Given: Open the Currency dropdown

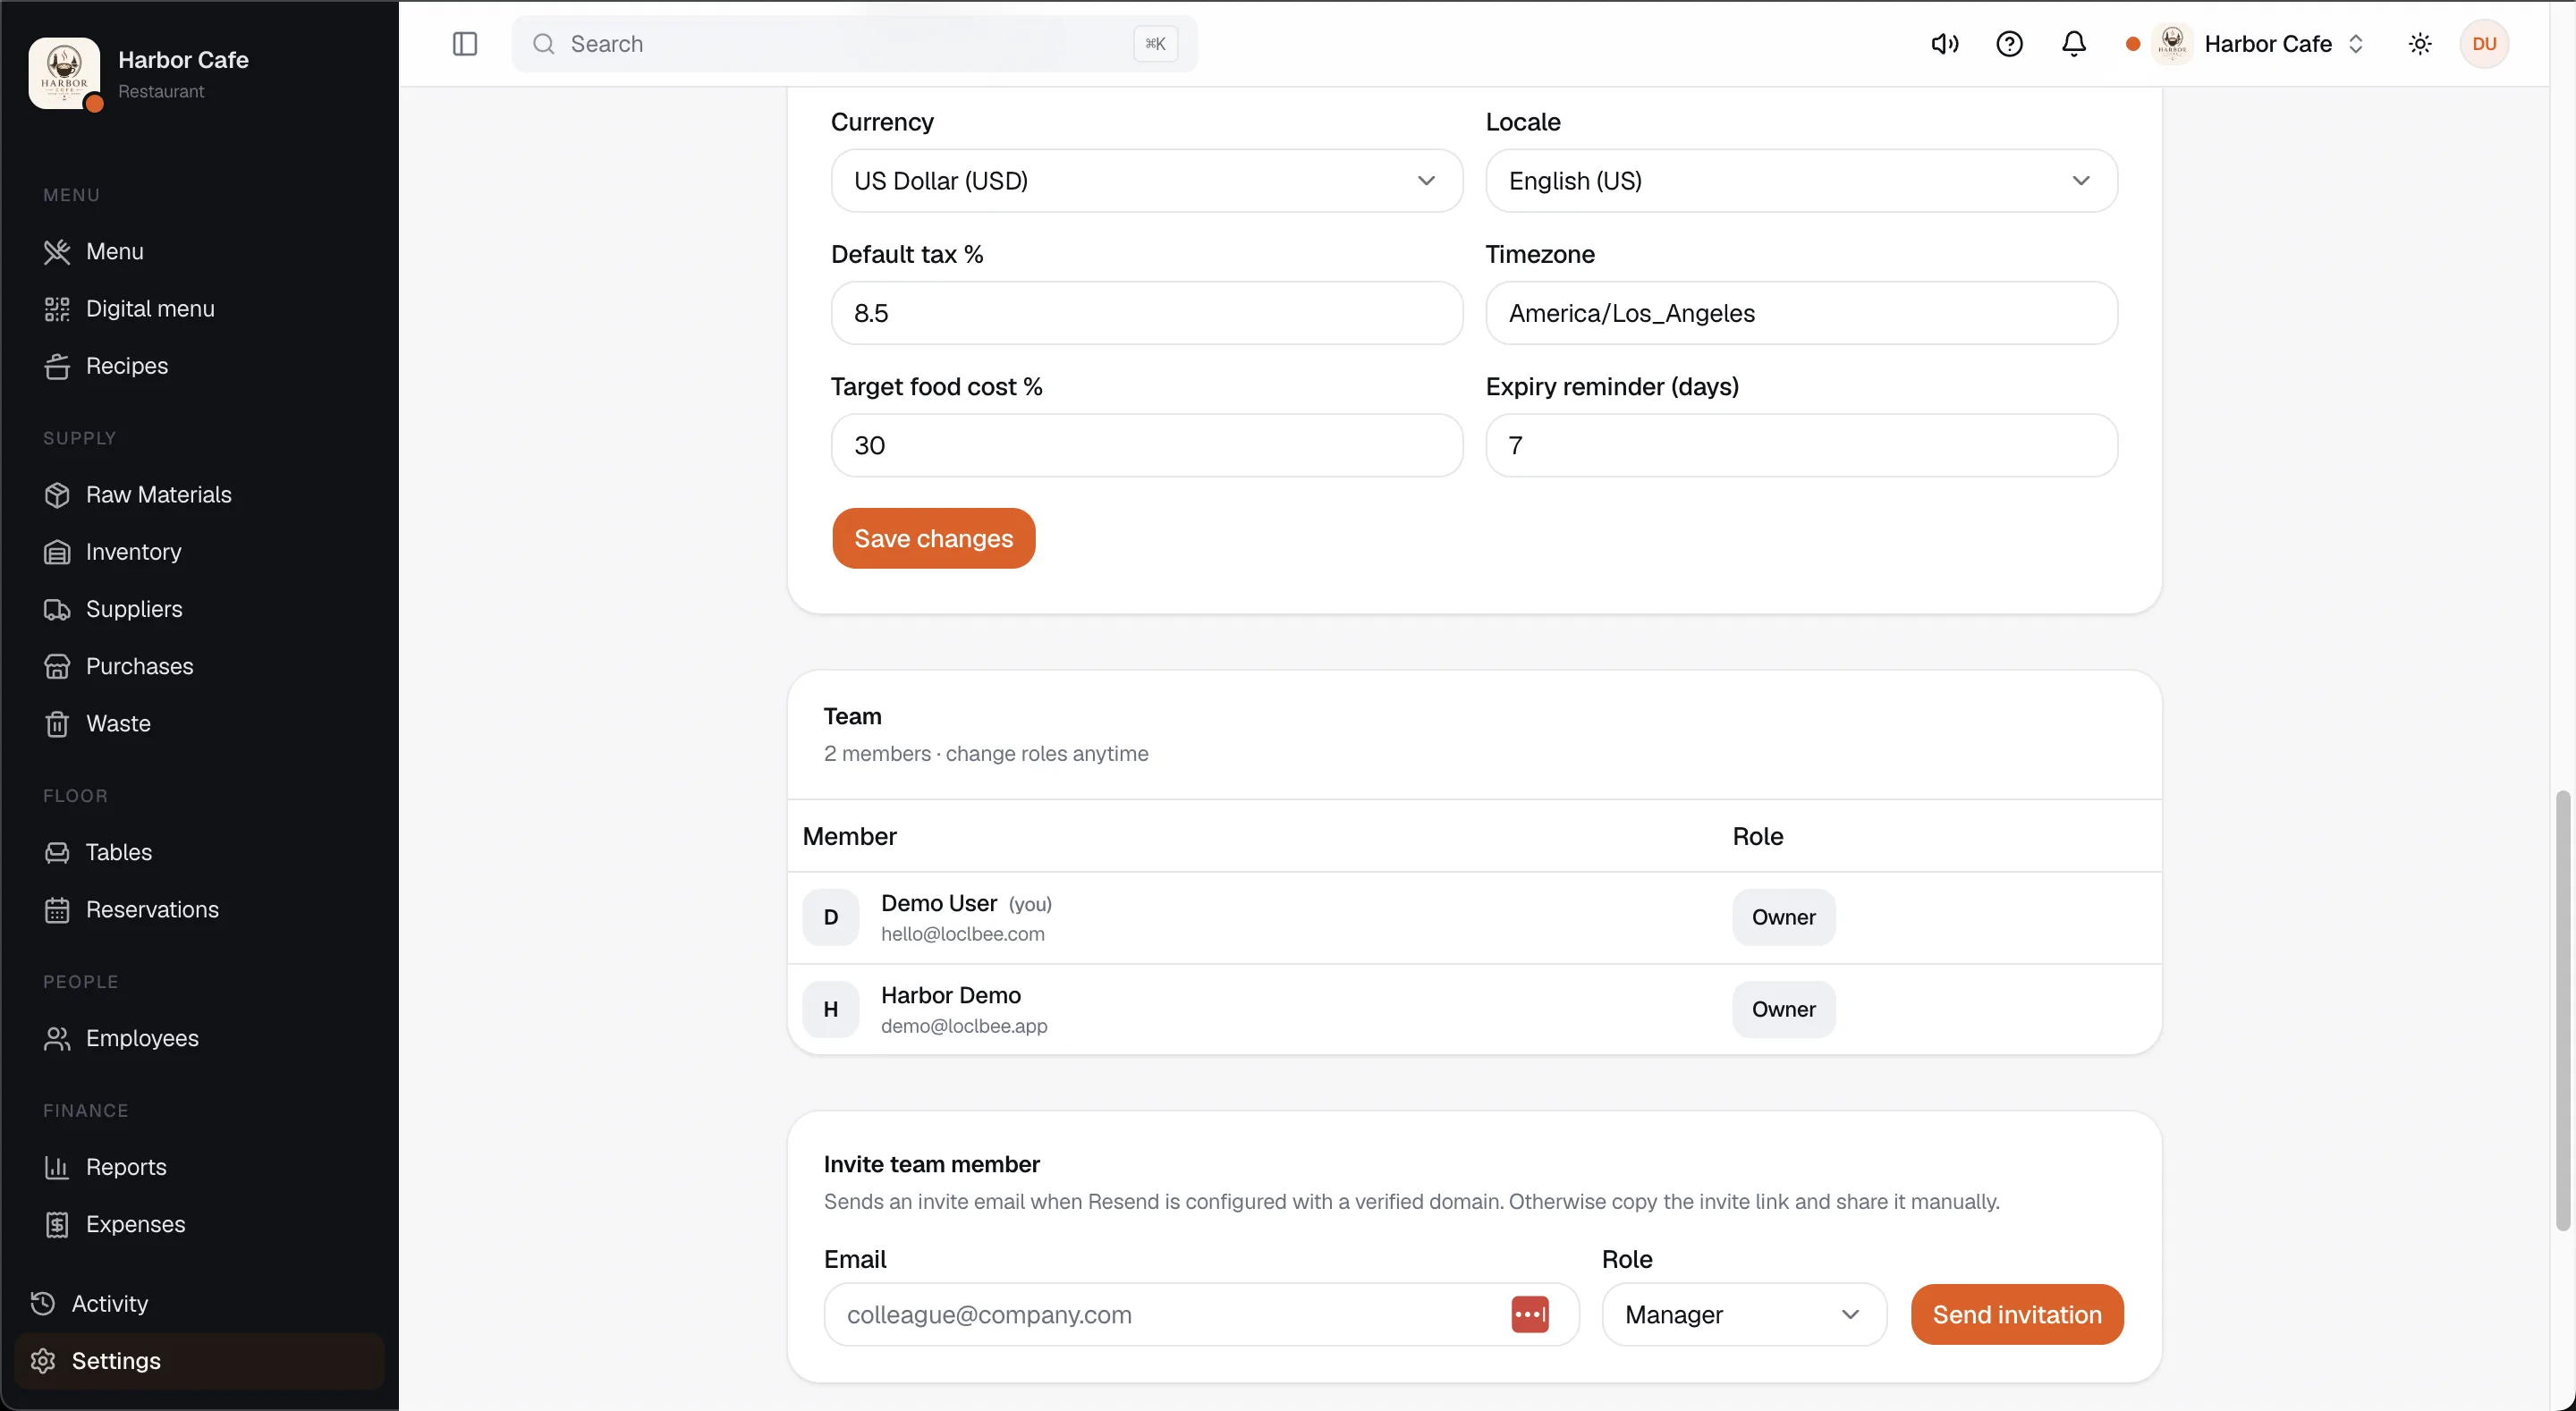Looking at the screenshot, I should click(x=1146, y=181).
